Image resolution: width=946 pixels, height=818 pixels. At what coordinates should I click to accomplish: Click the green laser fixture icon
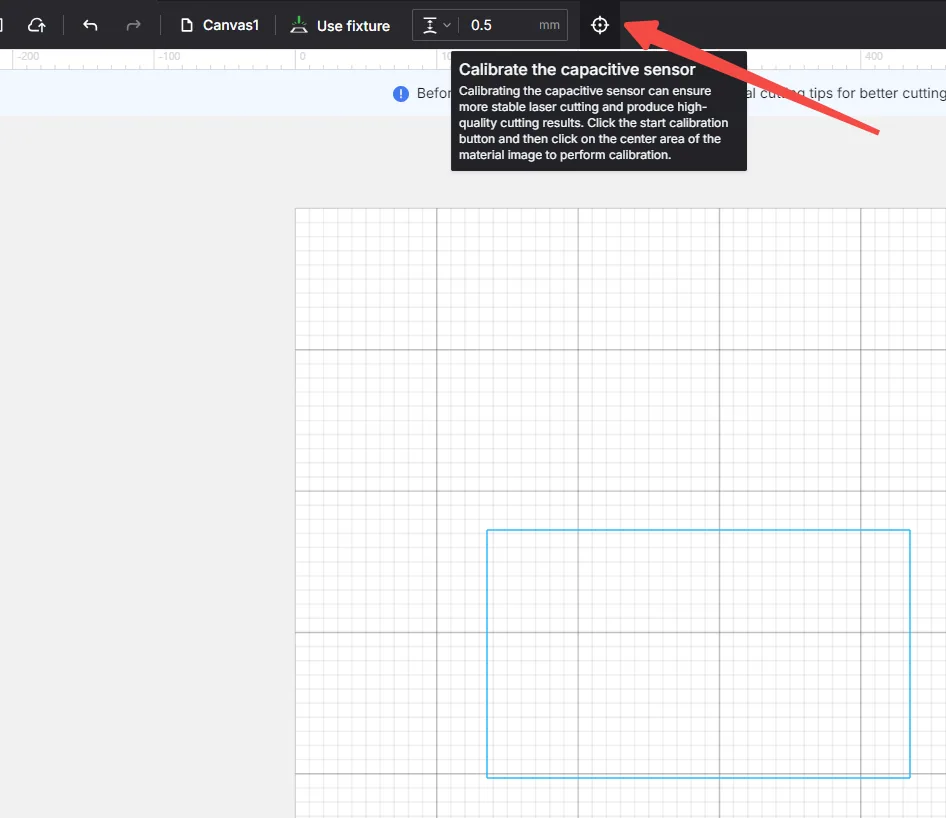pos(299,25)
